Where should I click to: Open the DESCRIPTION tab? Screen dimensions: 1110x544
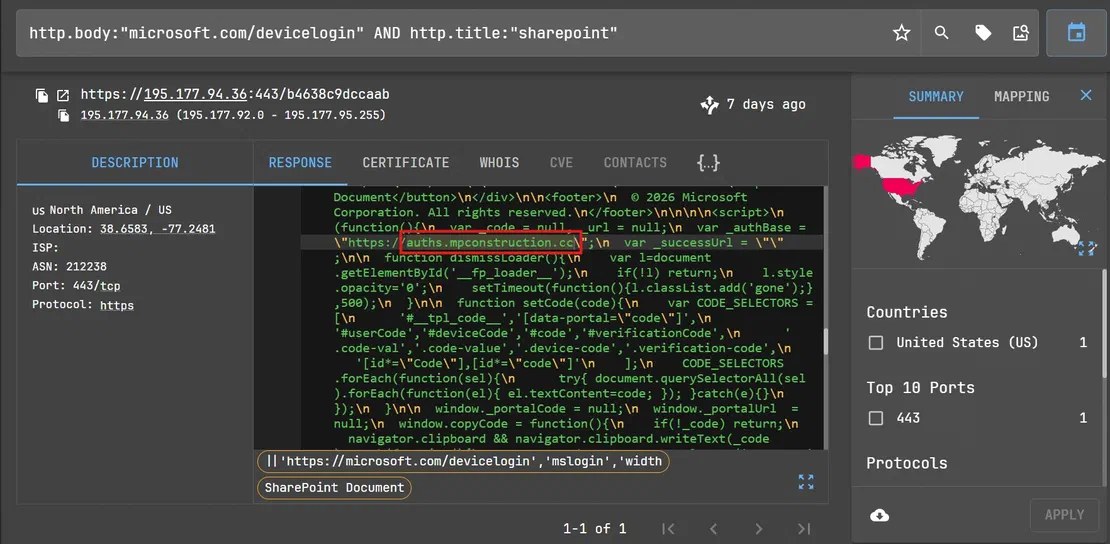tap(135, 163)
